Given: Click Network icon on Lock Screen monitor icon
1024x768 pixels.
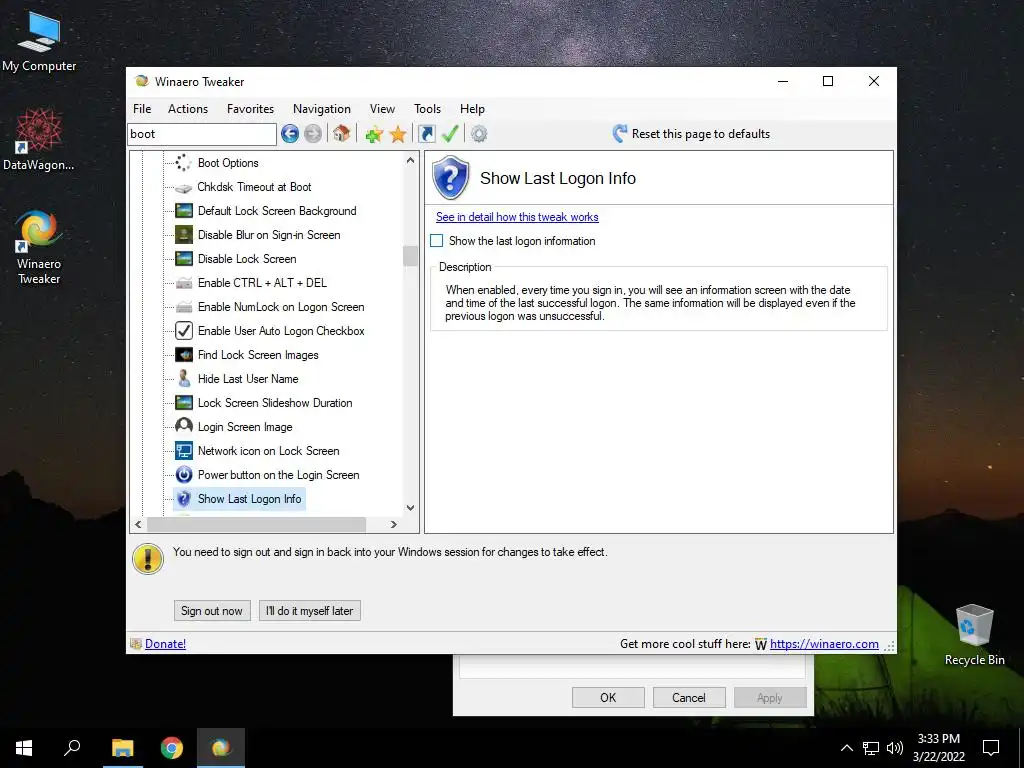Looking at the screenshot, I should [x=184, y=451].
